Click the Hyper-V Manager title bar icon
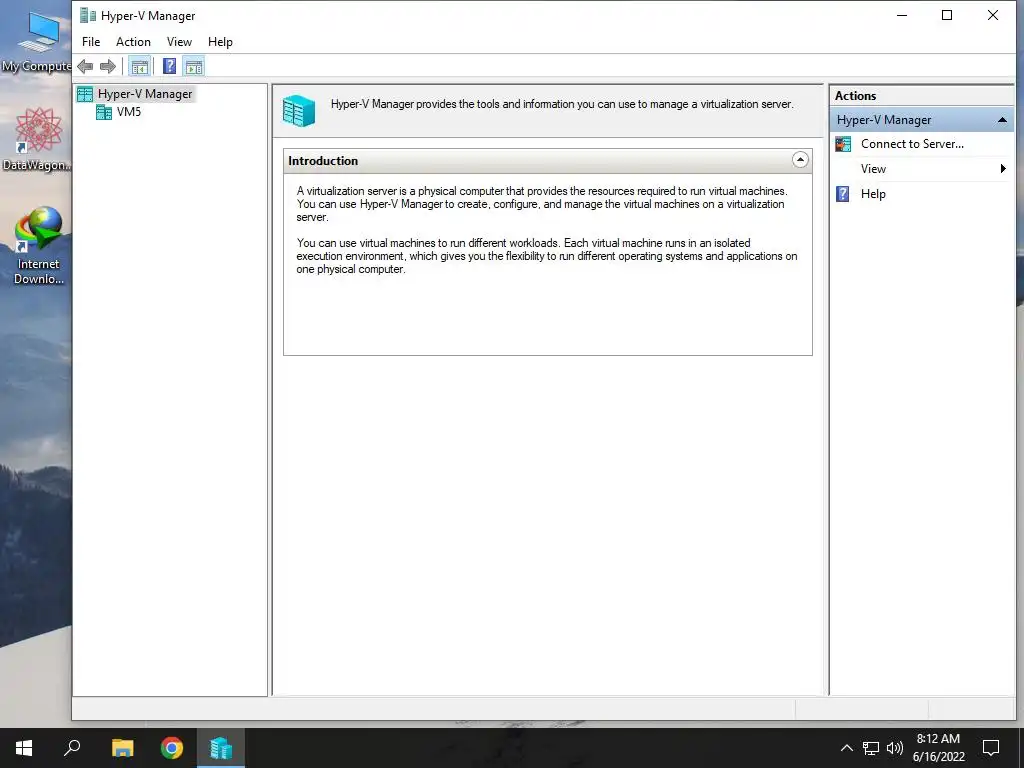This screenshot has height=768, width=1024. click(88, 15)
